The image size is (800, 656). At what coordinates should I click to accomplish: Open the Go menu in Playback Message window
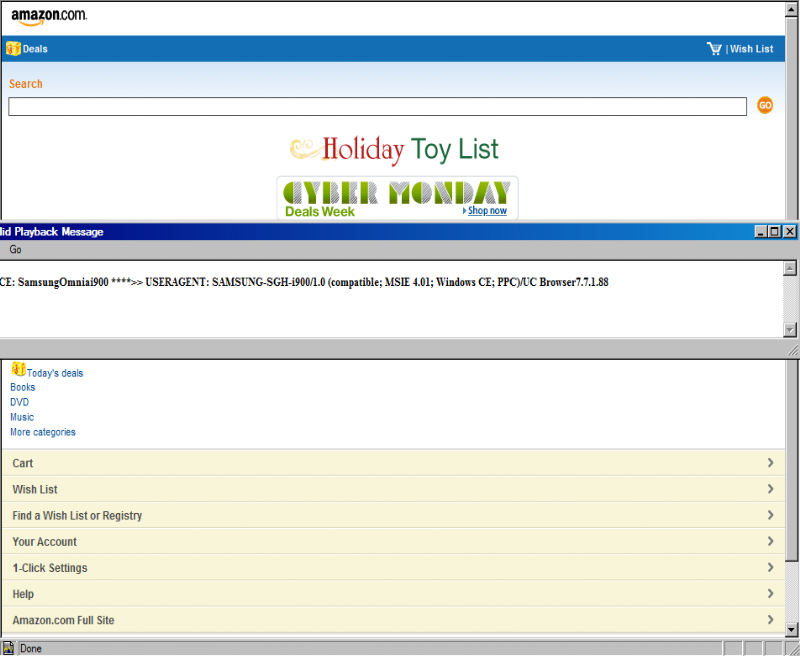click(15, 249)
